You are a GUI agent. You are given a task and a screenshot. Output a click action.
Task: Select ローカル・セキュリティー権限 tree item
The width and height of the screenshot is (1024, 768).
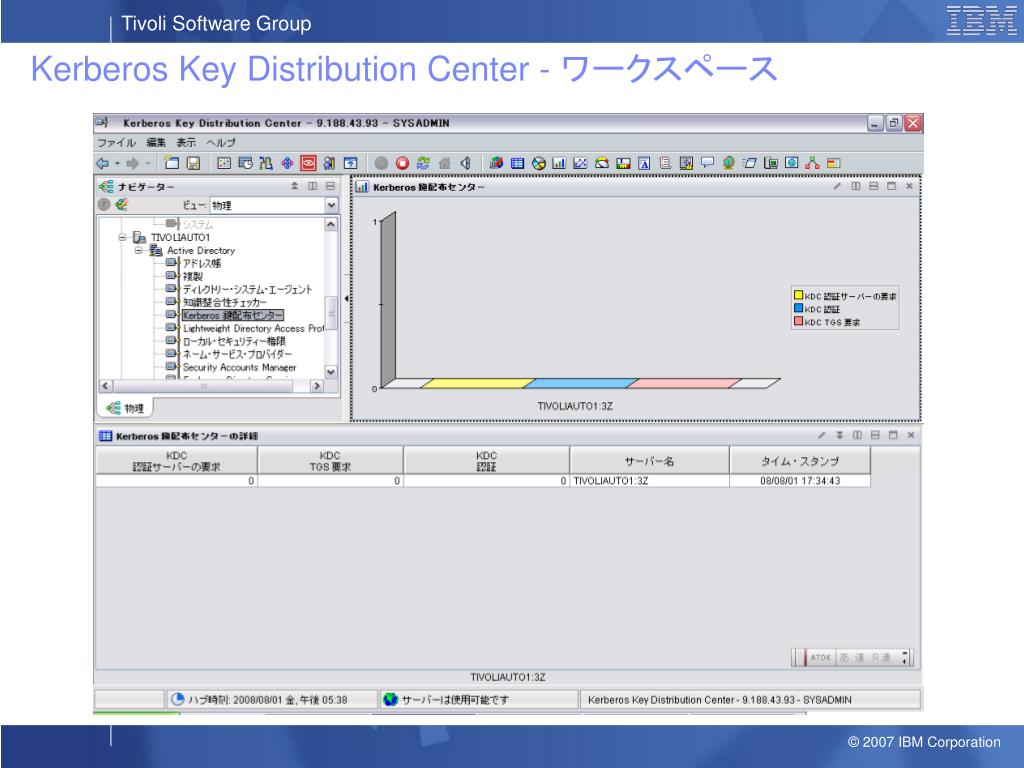pos(234,342)
